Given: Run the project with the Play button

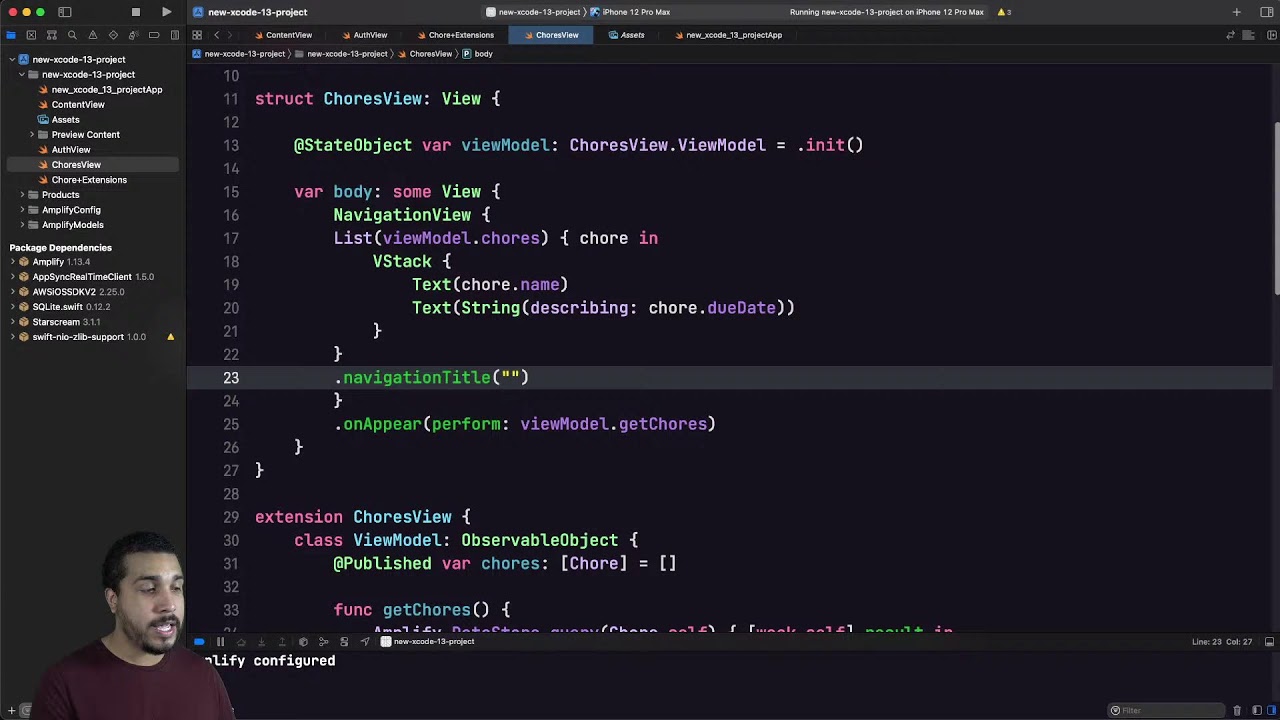Looking at the screenshot, I should point(166,12).
